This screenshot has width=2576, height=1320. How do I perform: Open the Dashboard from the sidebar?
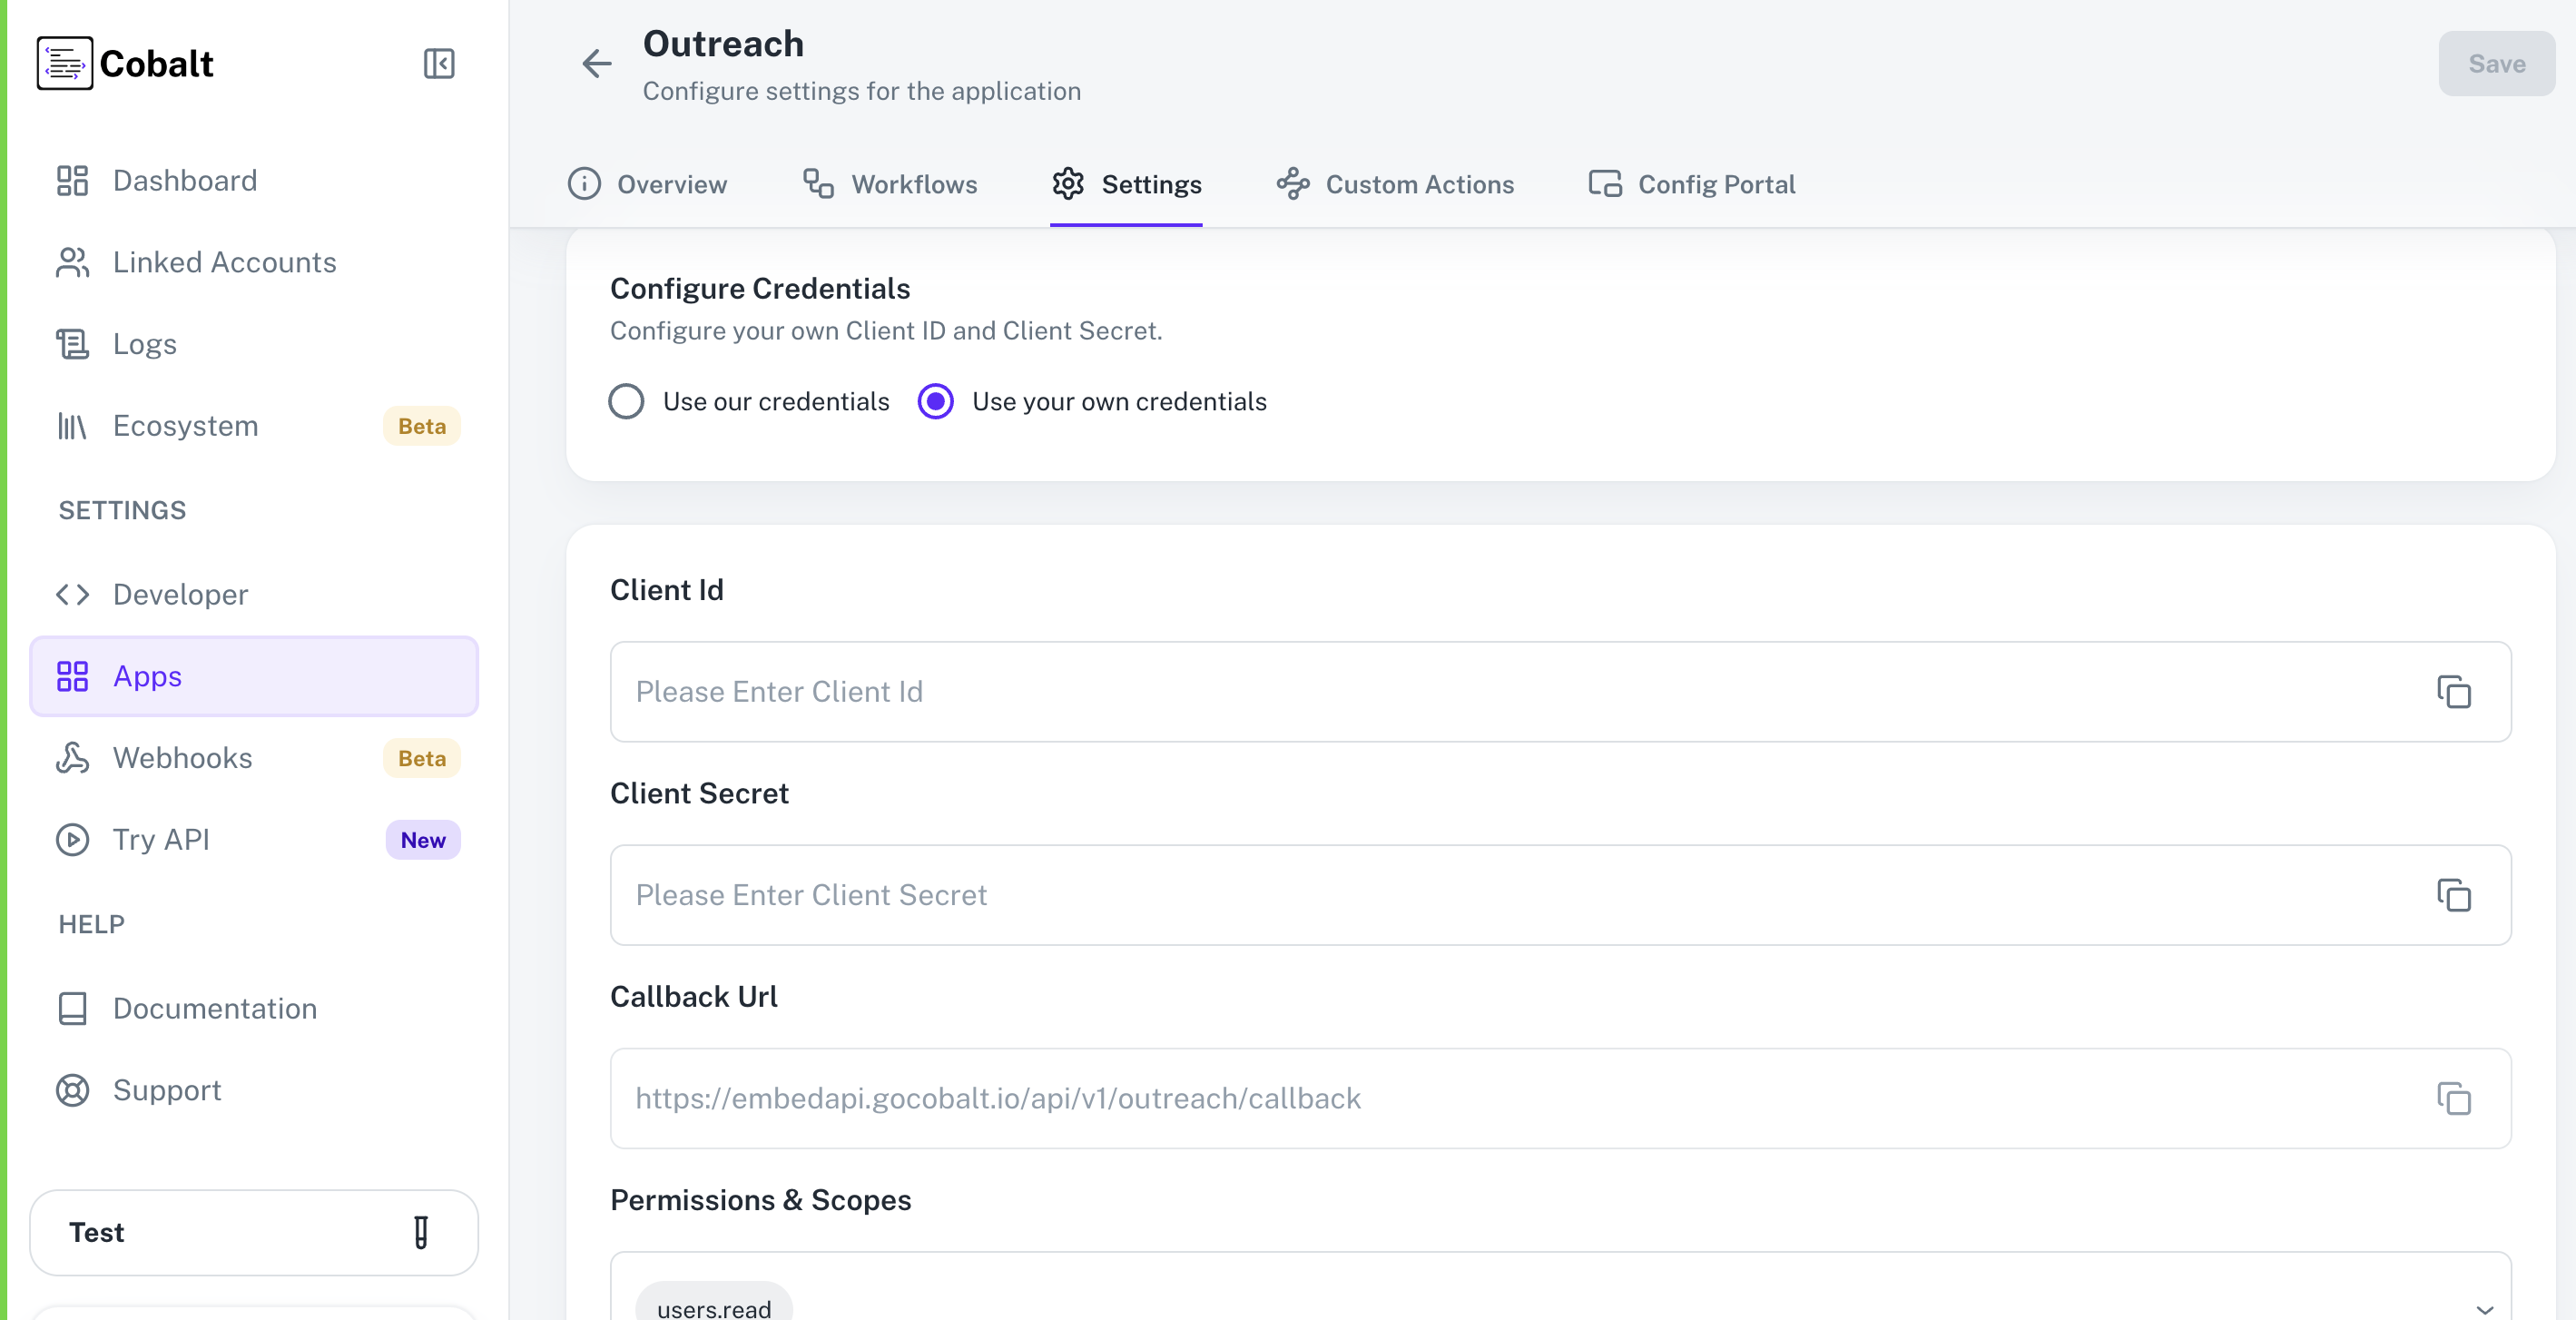[x=185, y=180]
